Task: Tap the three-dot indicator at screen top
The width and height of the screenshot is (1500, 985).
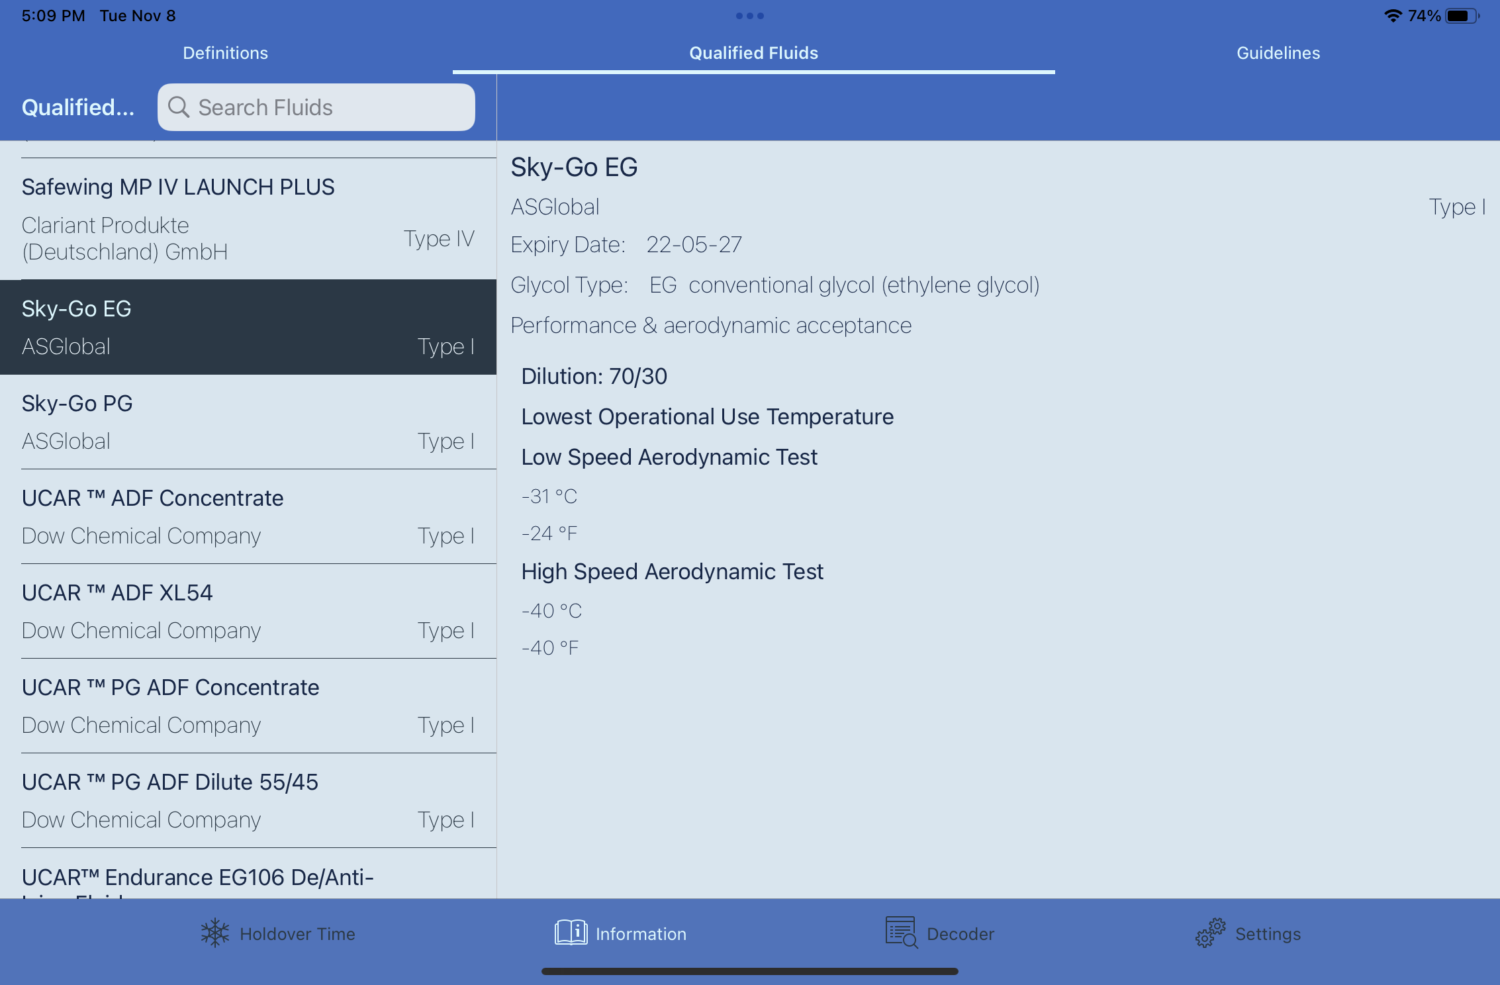Action: point(750,15)
